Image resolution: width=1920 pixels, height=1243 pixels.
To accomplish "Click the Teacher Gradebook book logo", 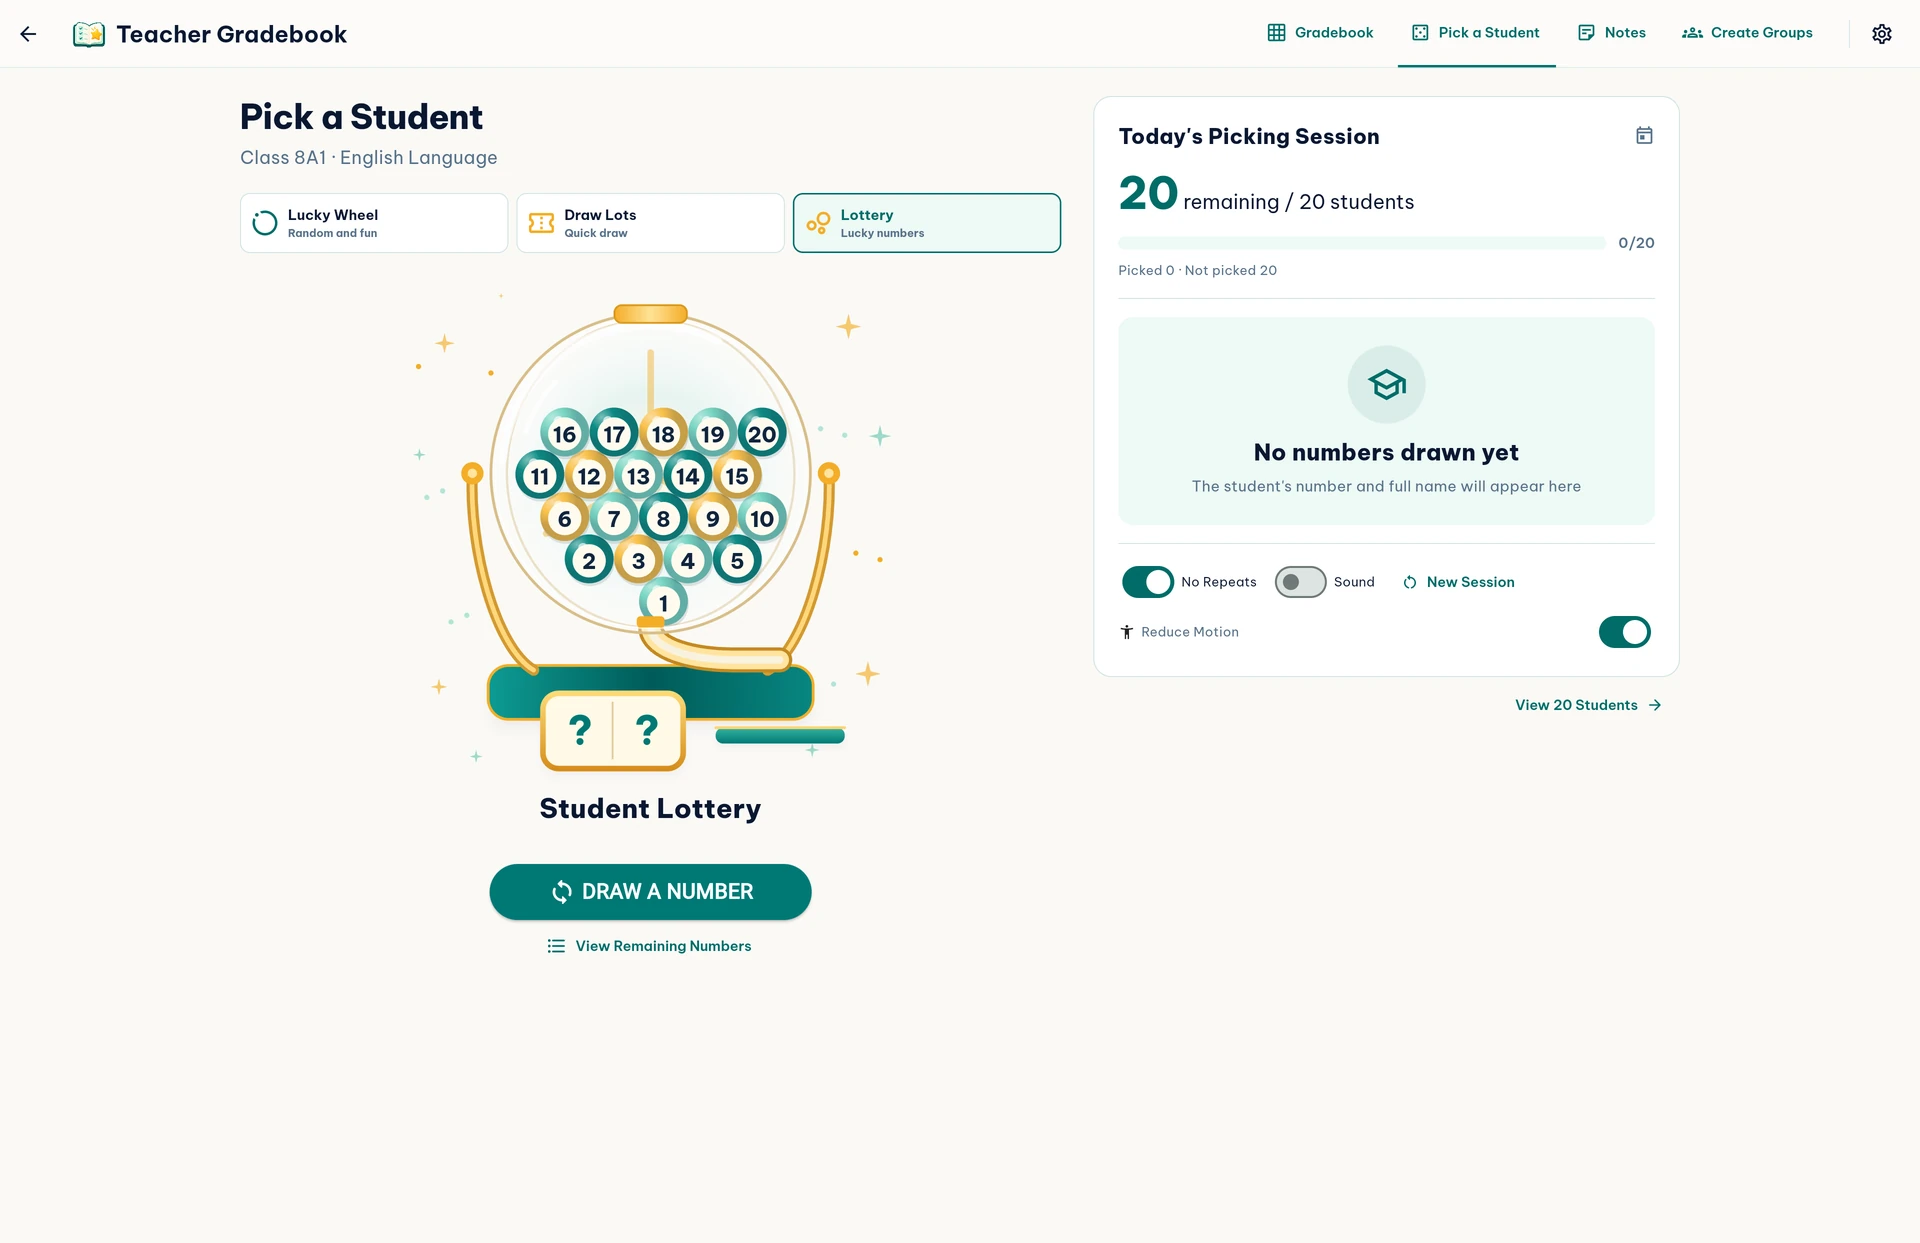I will pyautogui.click(x=89, y=34).
